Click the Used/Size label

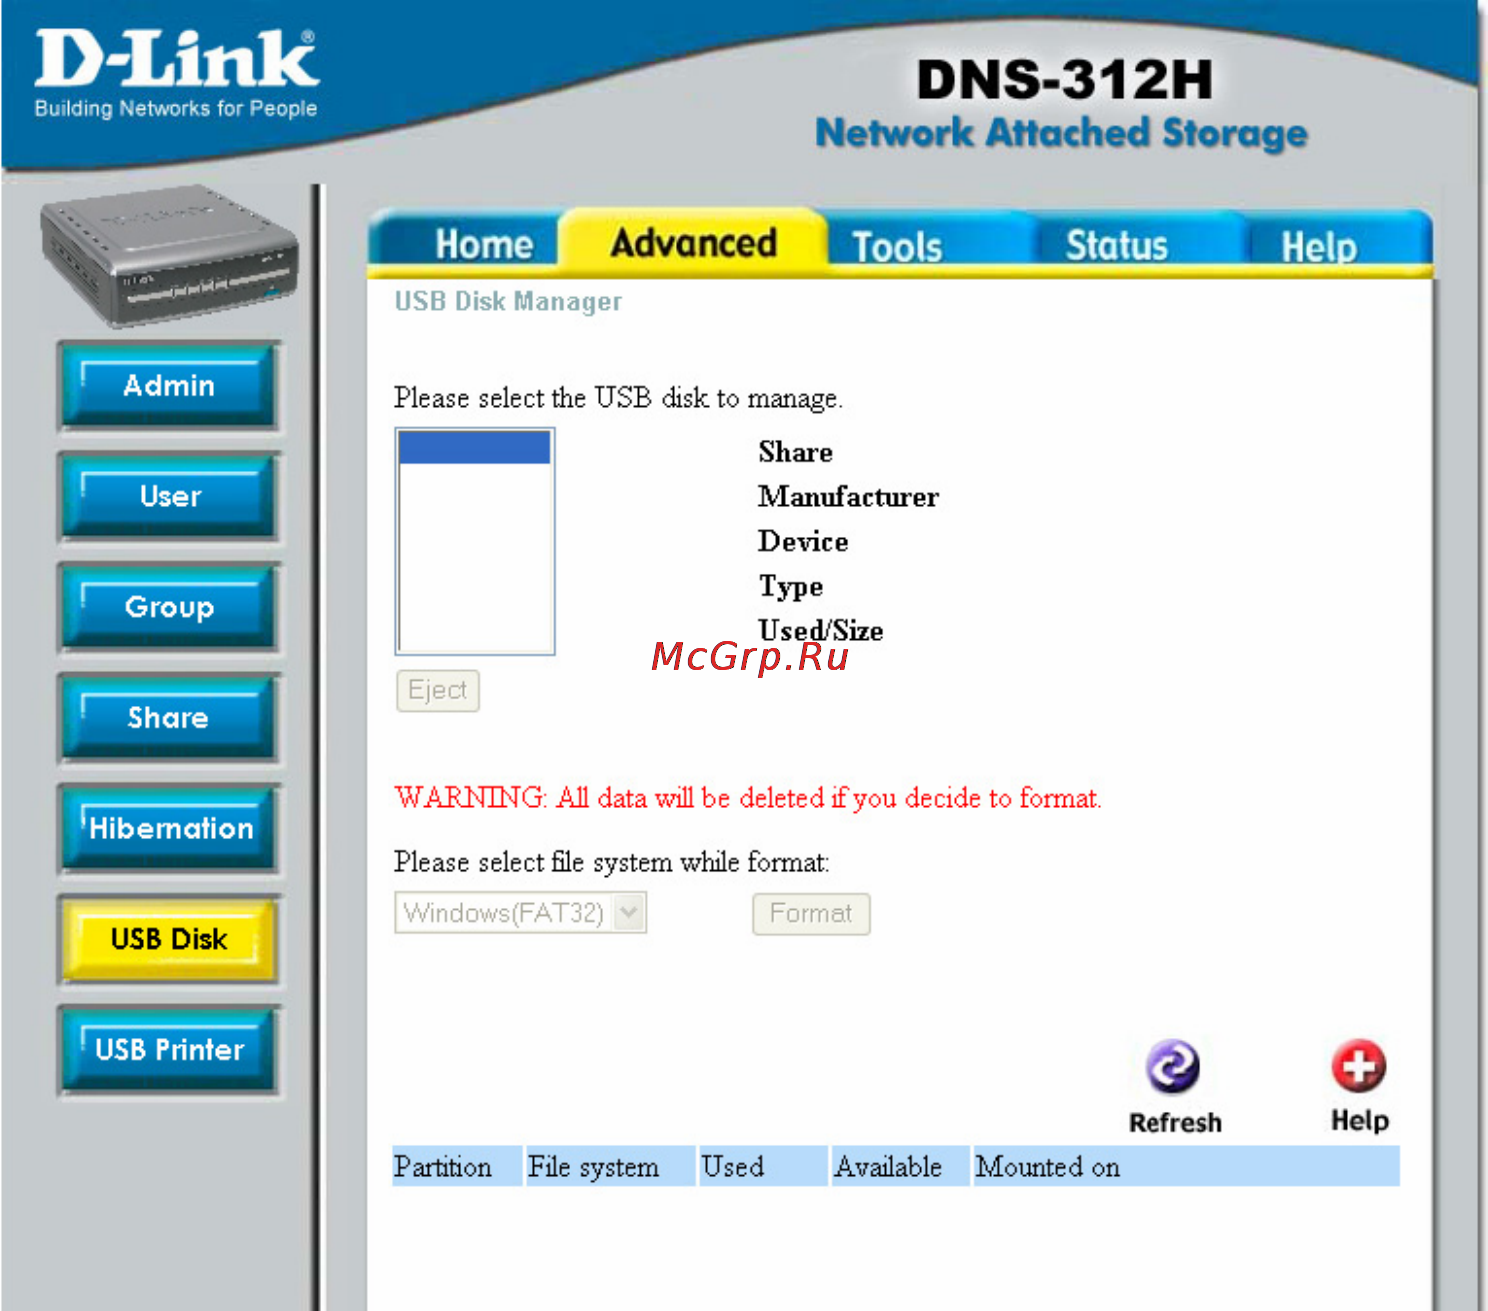(820, 630)
